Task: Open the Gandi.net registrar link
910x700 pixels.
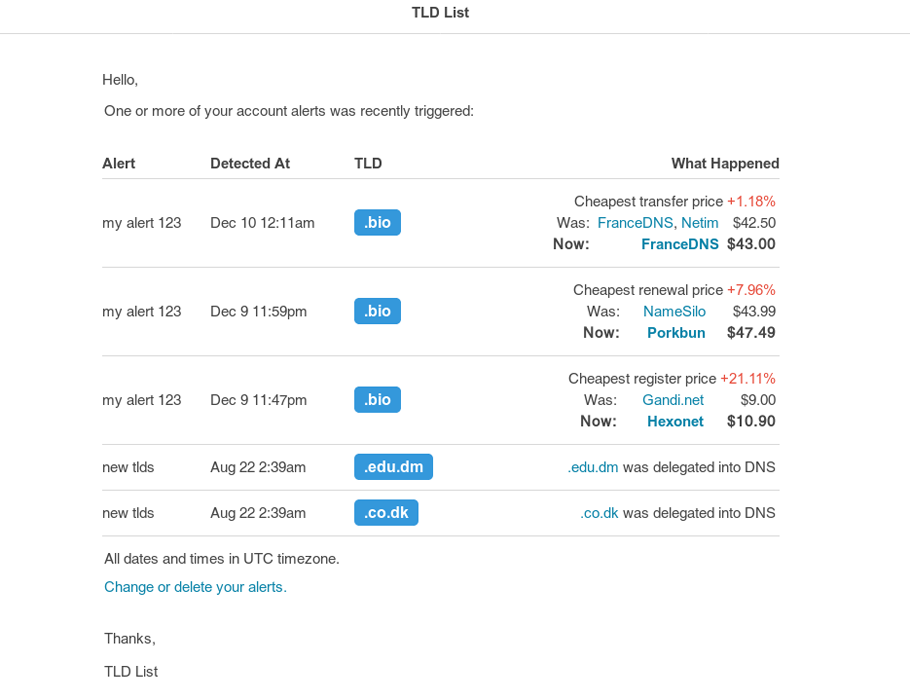Action: (x=673, y=400)
